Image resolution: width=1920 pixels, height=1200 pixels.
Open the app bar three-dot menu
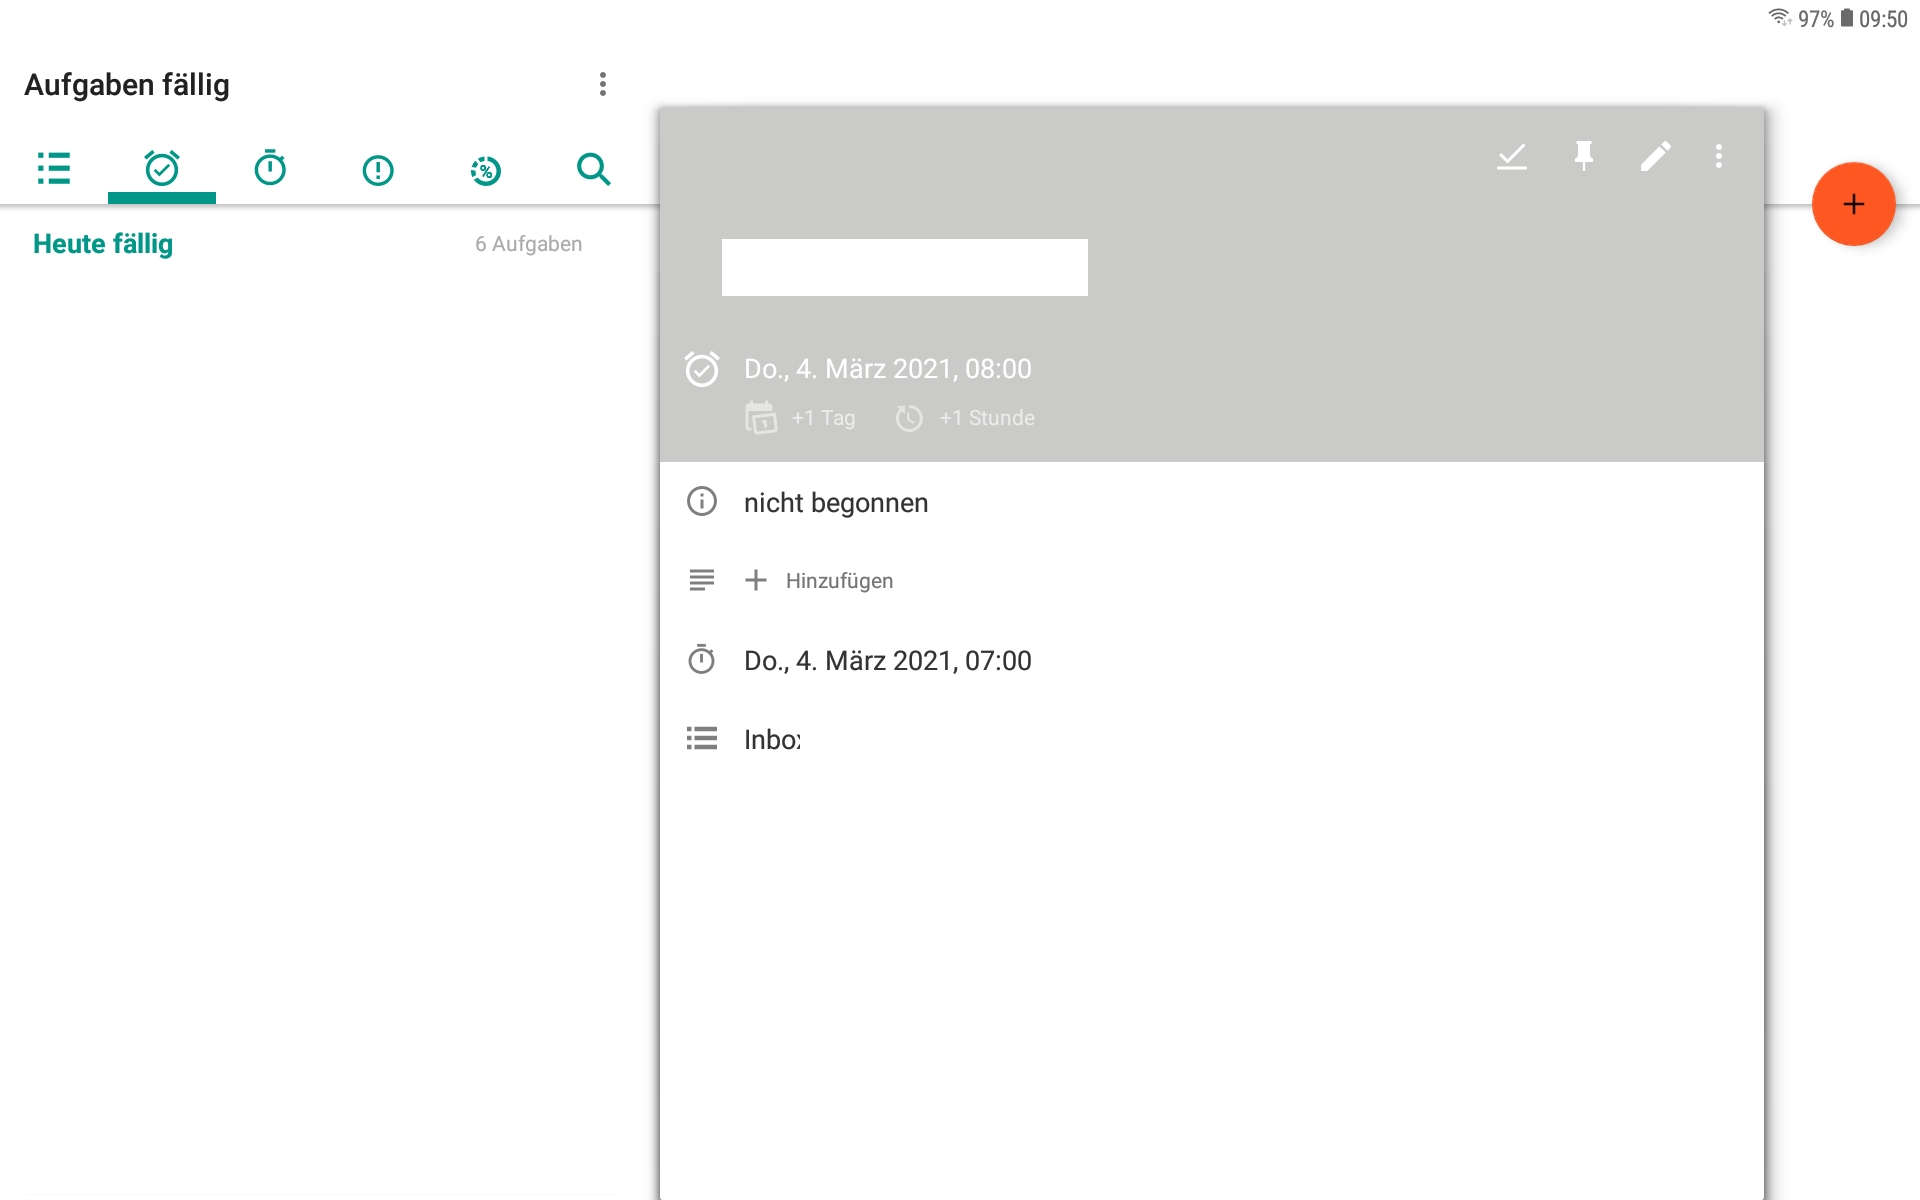click(603, 84)
